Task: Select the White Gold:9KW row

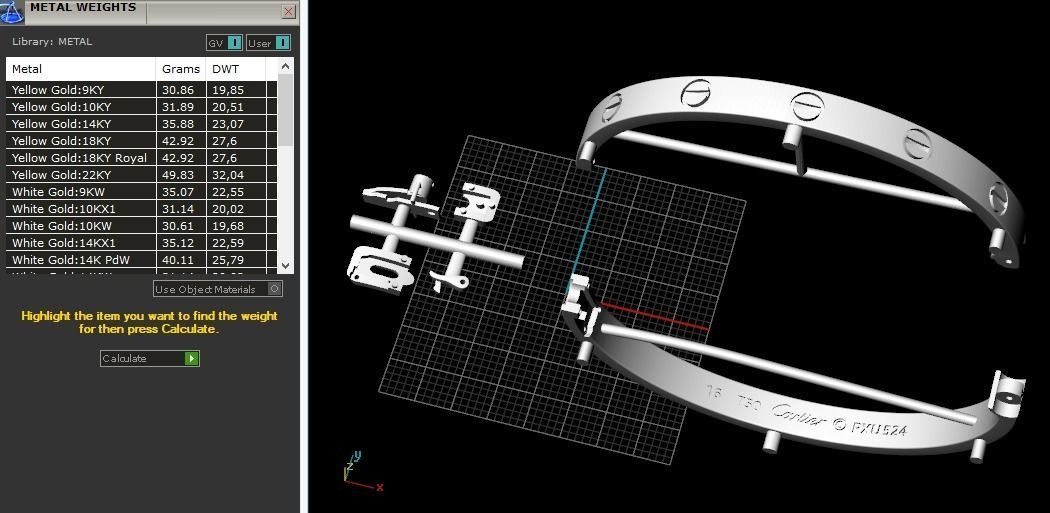Action: click(141, 192)
